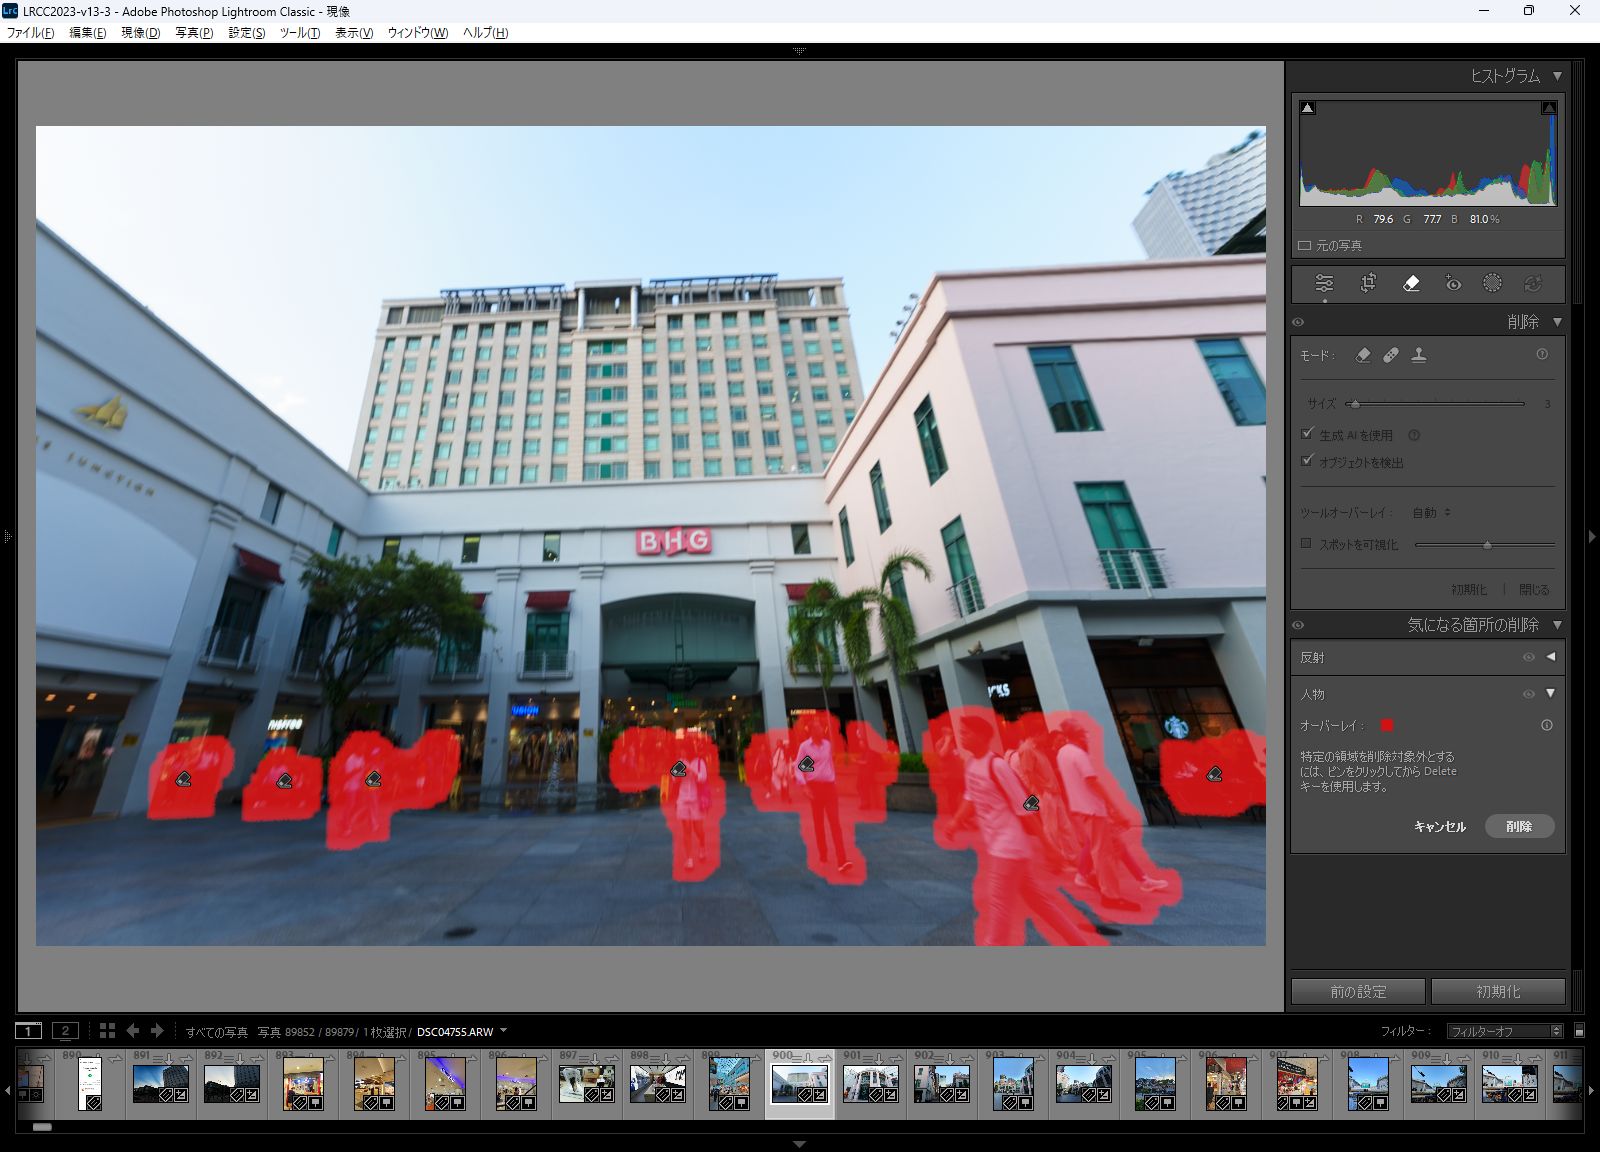Click the bottom 初期化 reset button
The image size is (1600, 1152).
point(1498,991)
